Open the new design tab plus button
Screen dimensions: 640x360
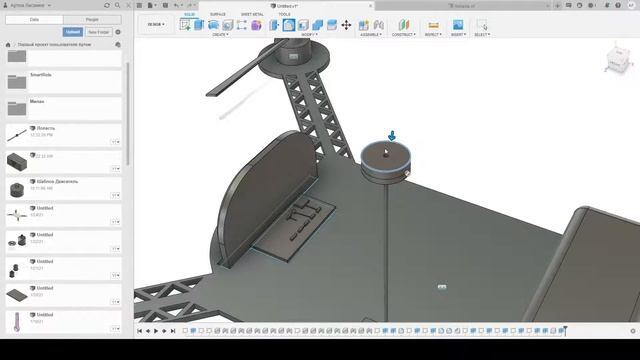click(558, 5)
